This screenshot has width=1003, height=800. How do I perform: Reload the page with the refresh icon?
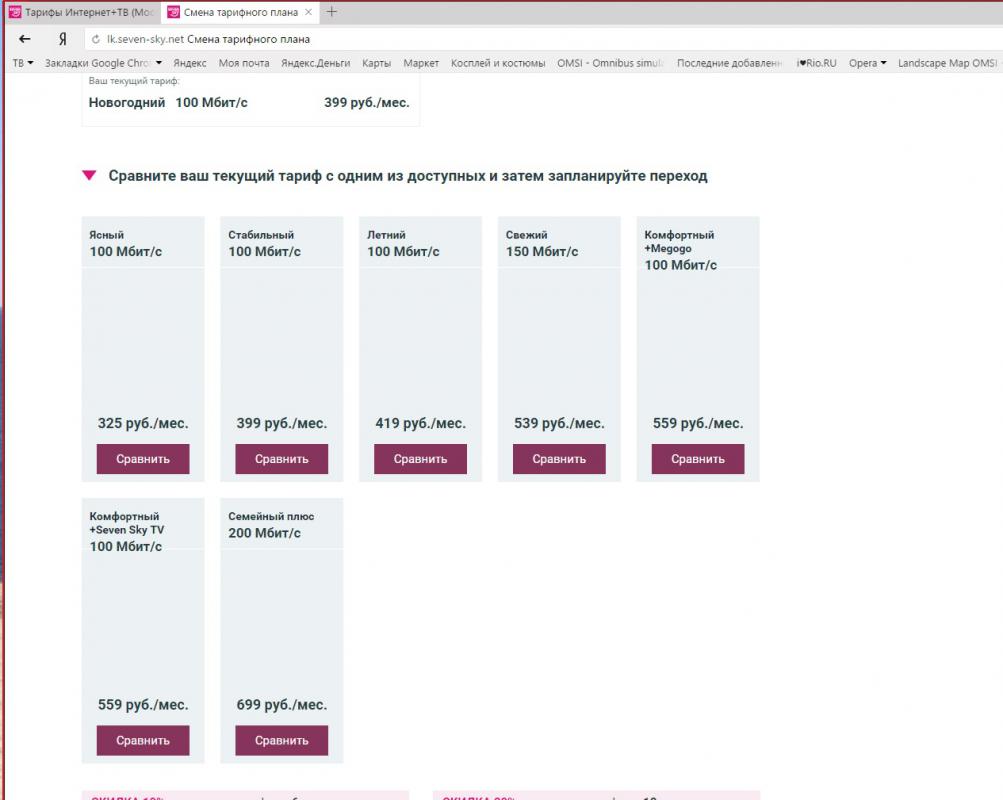tap(96, 40)
